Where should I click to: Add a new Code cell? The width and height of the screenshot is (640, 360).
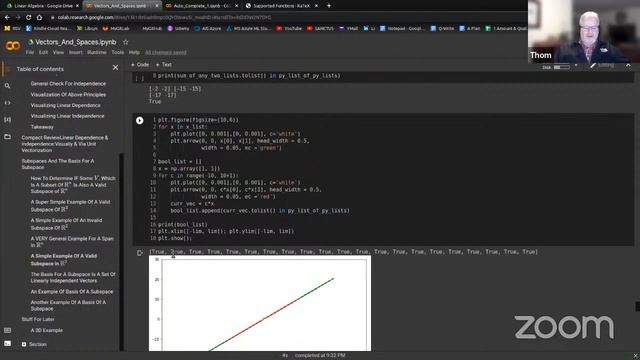point(140,64)
